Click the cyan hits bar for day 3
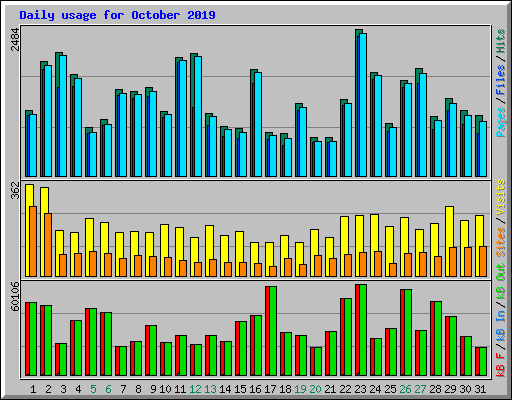Screen dimensions: 512x400 coord(63,116)
